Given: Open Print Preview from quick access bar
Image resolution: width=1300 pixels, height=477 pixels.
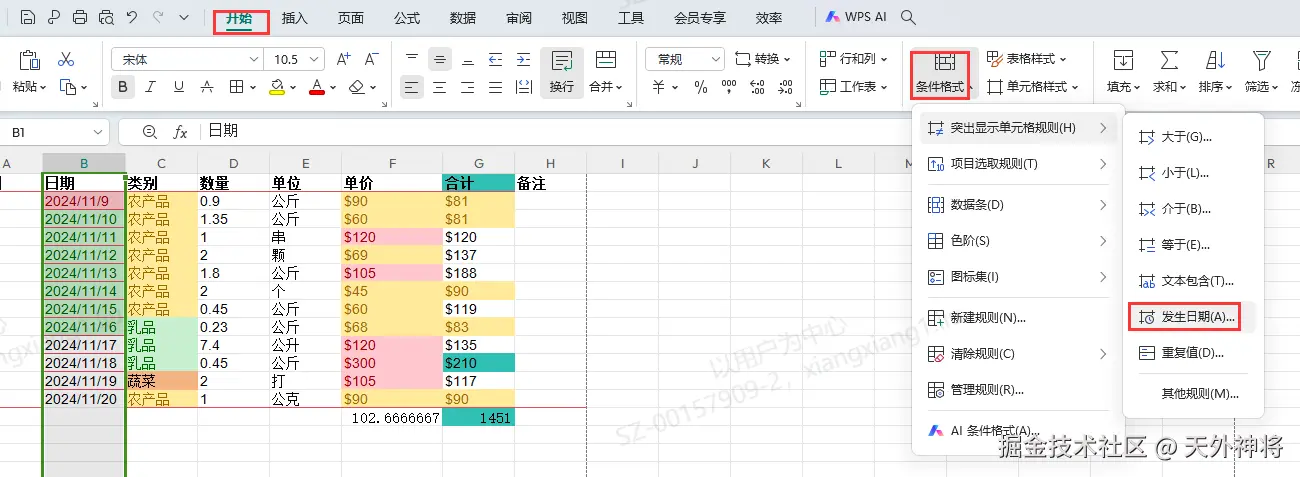Looking at the screenshot, I should pyautogui.click(x=106, y=18).
